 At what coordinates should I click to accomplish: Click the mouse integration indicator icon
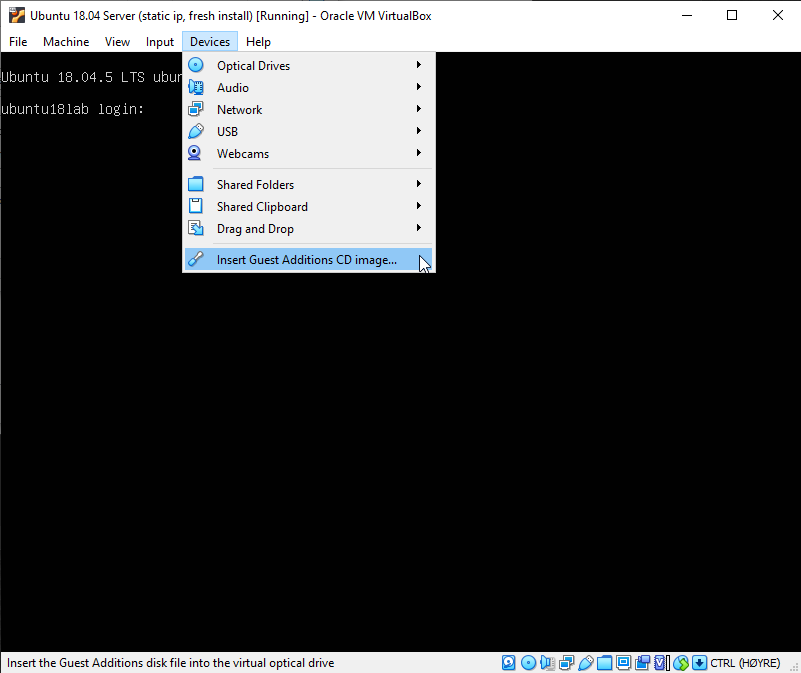coord(680,663)
